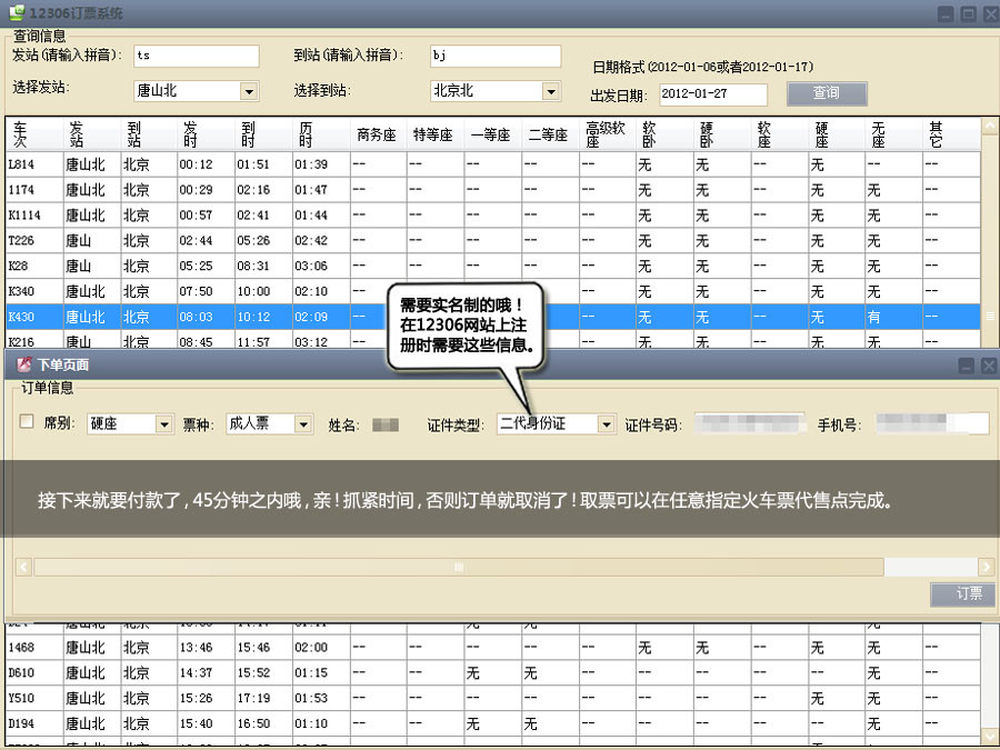Select train row K1114
The height and width of the screenshot is (750, 1000).
pyautogui.click(x=493, y=216)
